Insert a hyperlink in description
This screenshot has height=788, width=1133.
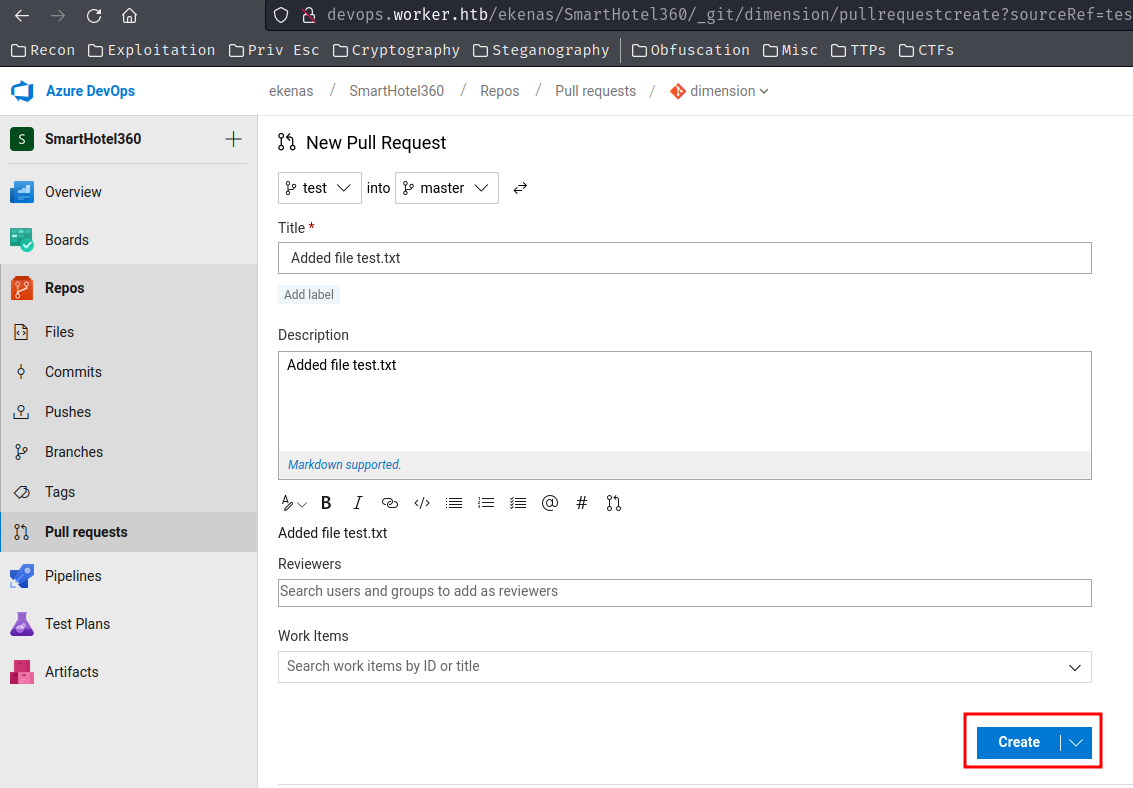point(389,503)
